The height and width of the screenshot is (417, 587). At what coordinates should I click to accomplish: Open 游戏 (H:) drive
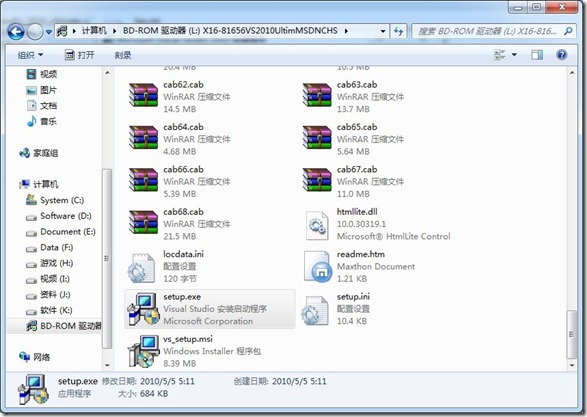(49, 263)
